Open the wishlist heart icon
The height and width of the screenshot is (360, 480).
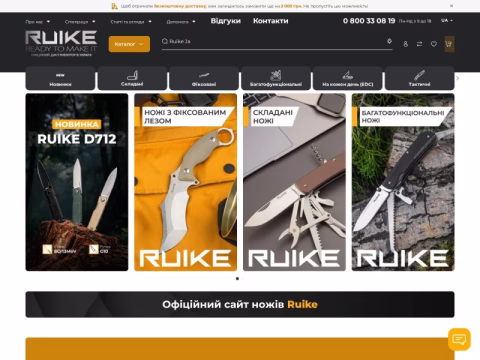434,44
